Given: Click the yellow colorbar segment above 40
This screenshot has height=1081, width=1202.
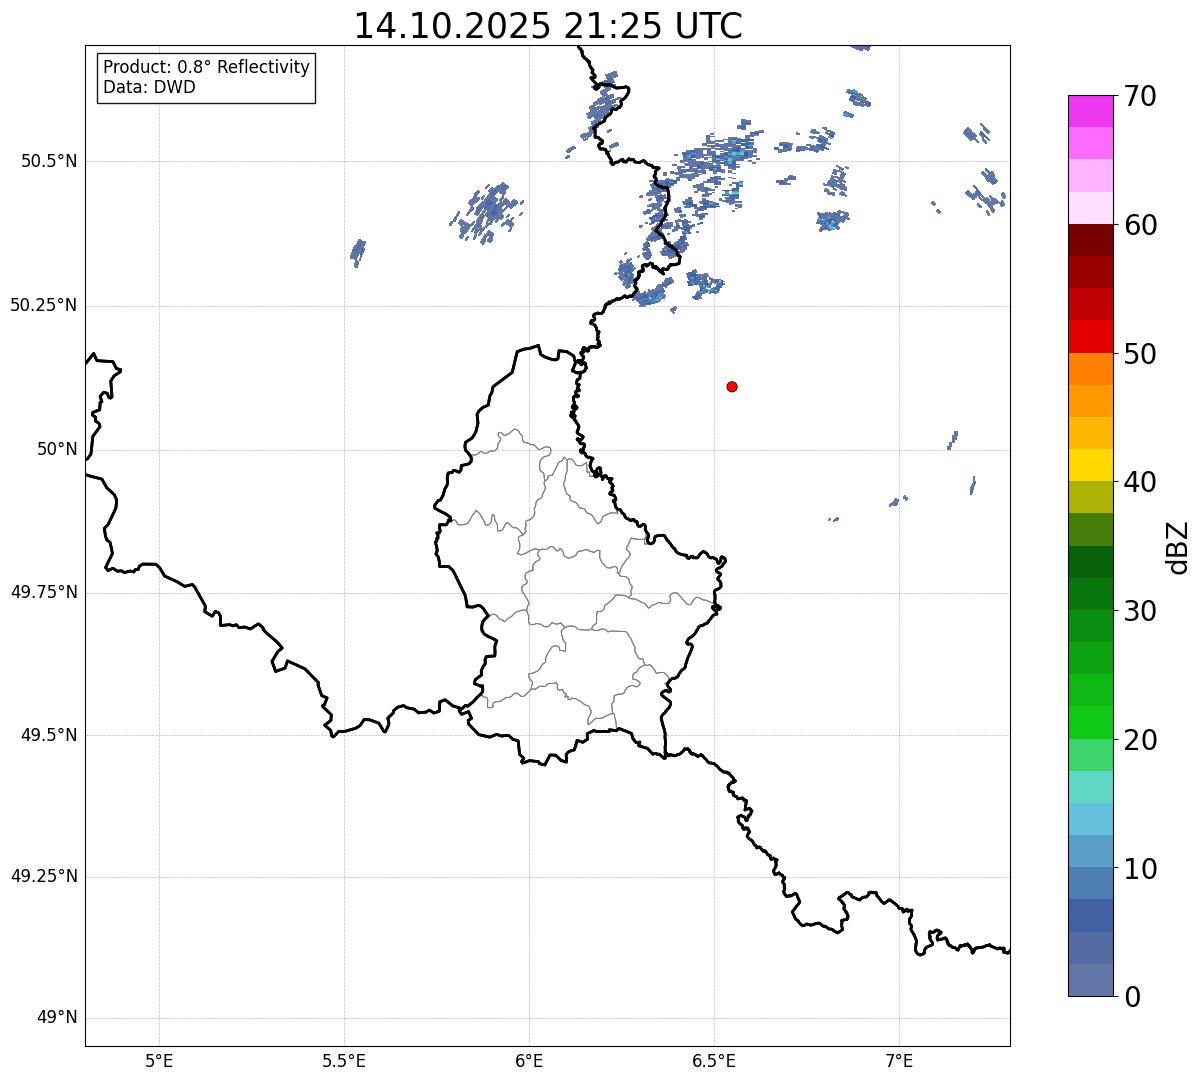Looking at the screenshot, I should pos(1090,466).
